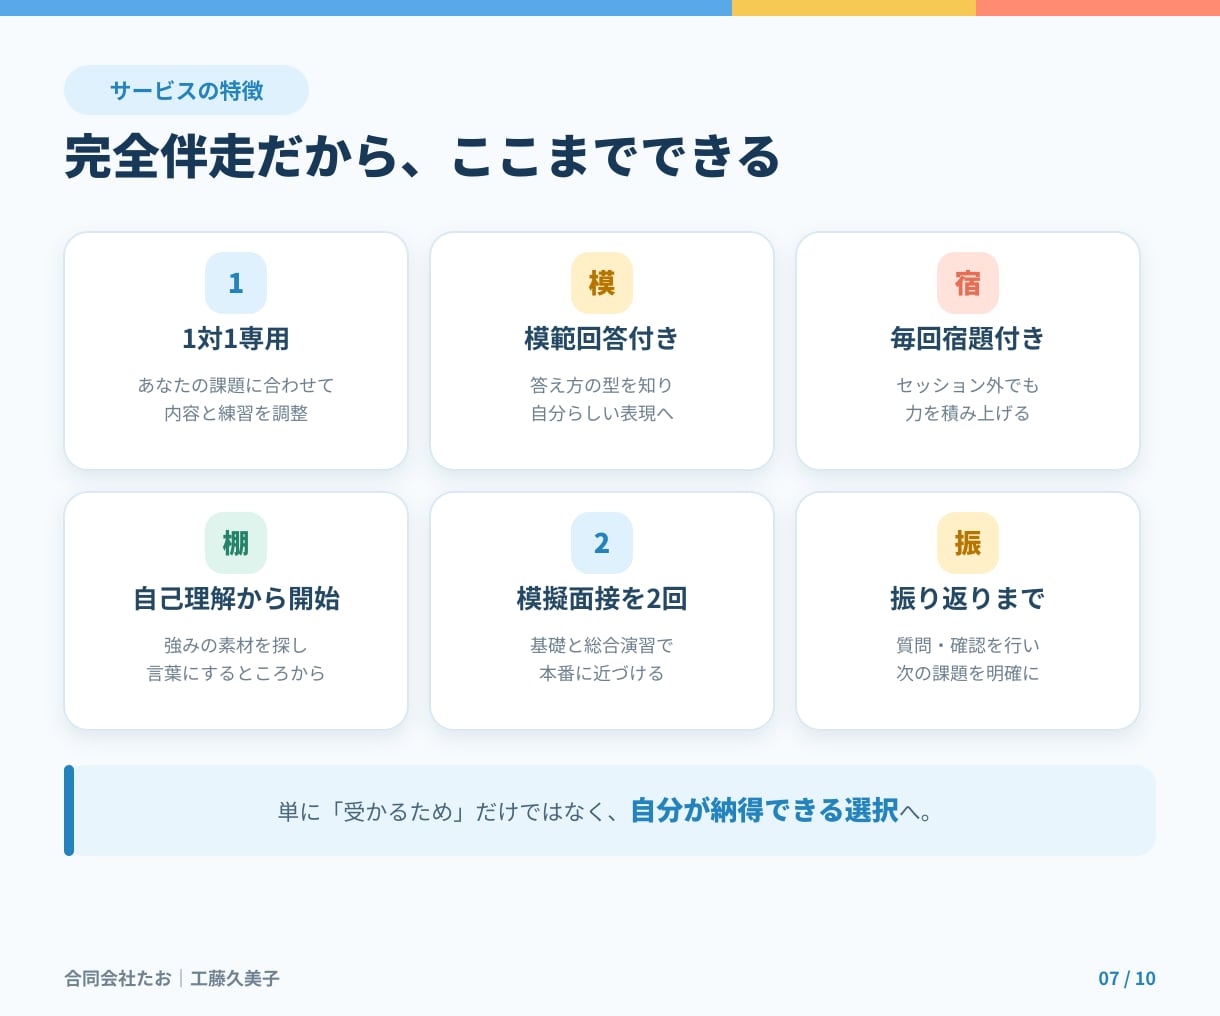Click the text 本番に近づける
The image size is (1220, 1016).
[602, 673]
